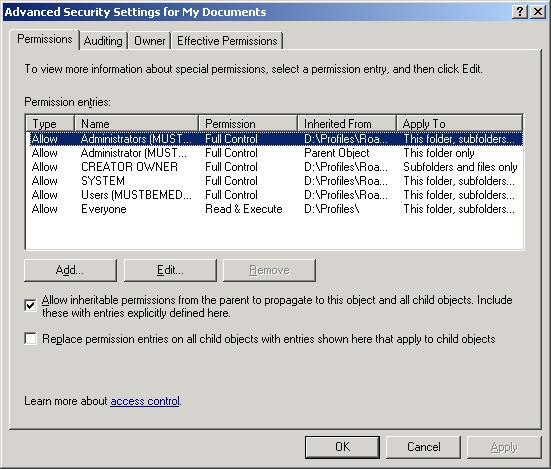Click the title bar help question mark button
The width and height of the screenshot is (551, 469).
[520, 12]
